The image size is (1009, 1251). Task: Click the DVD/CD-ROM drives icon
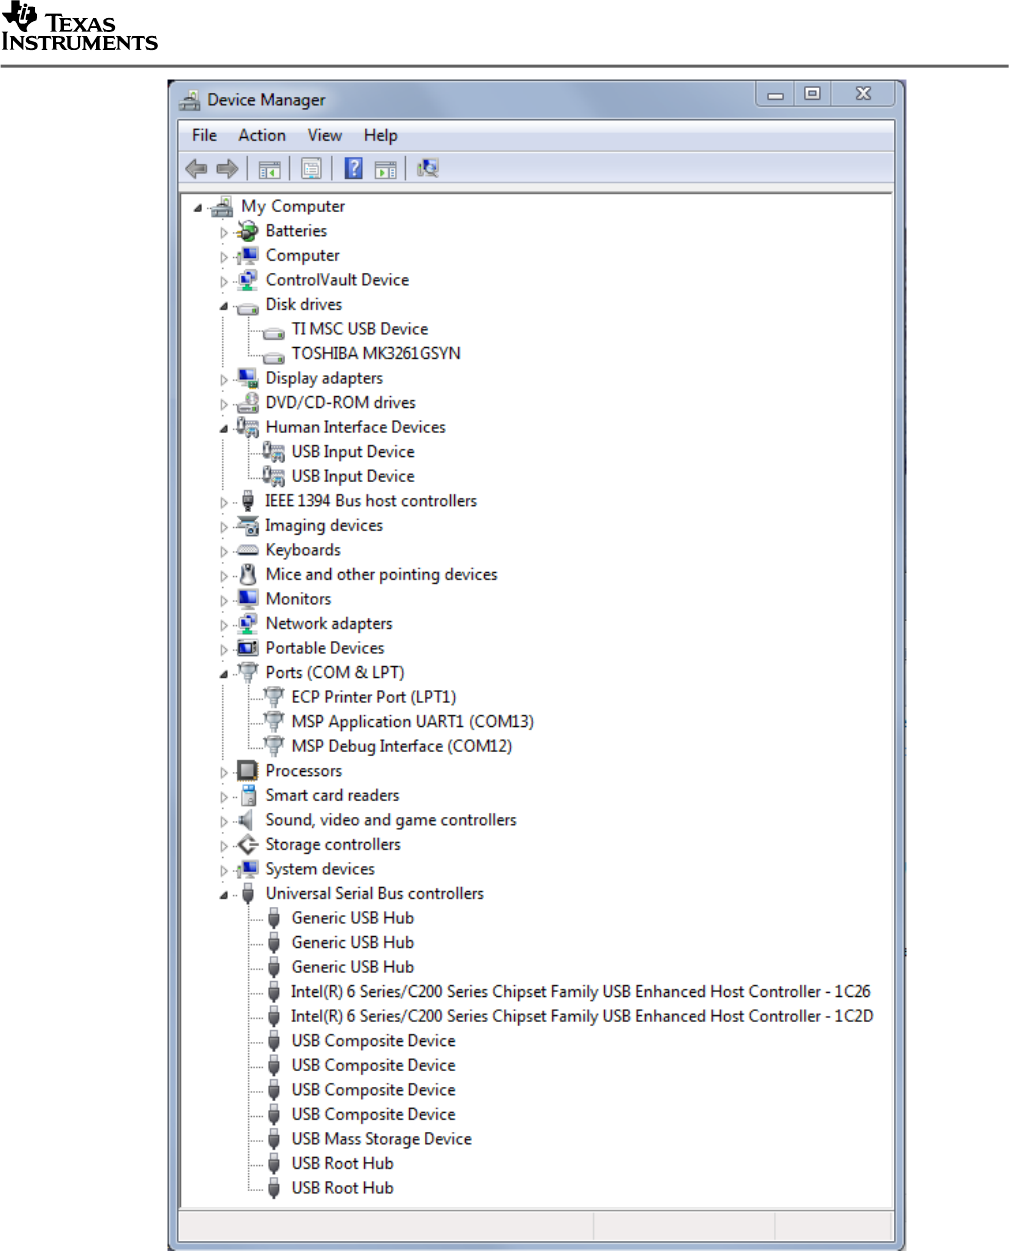[x=247, y=403]
